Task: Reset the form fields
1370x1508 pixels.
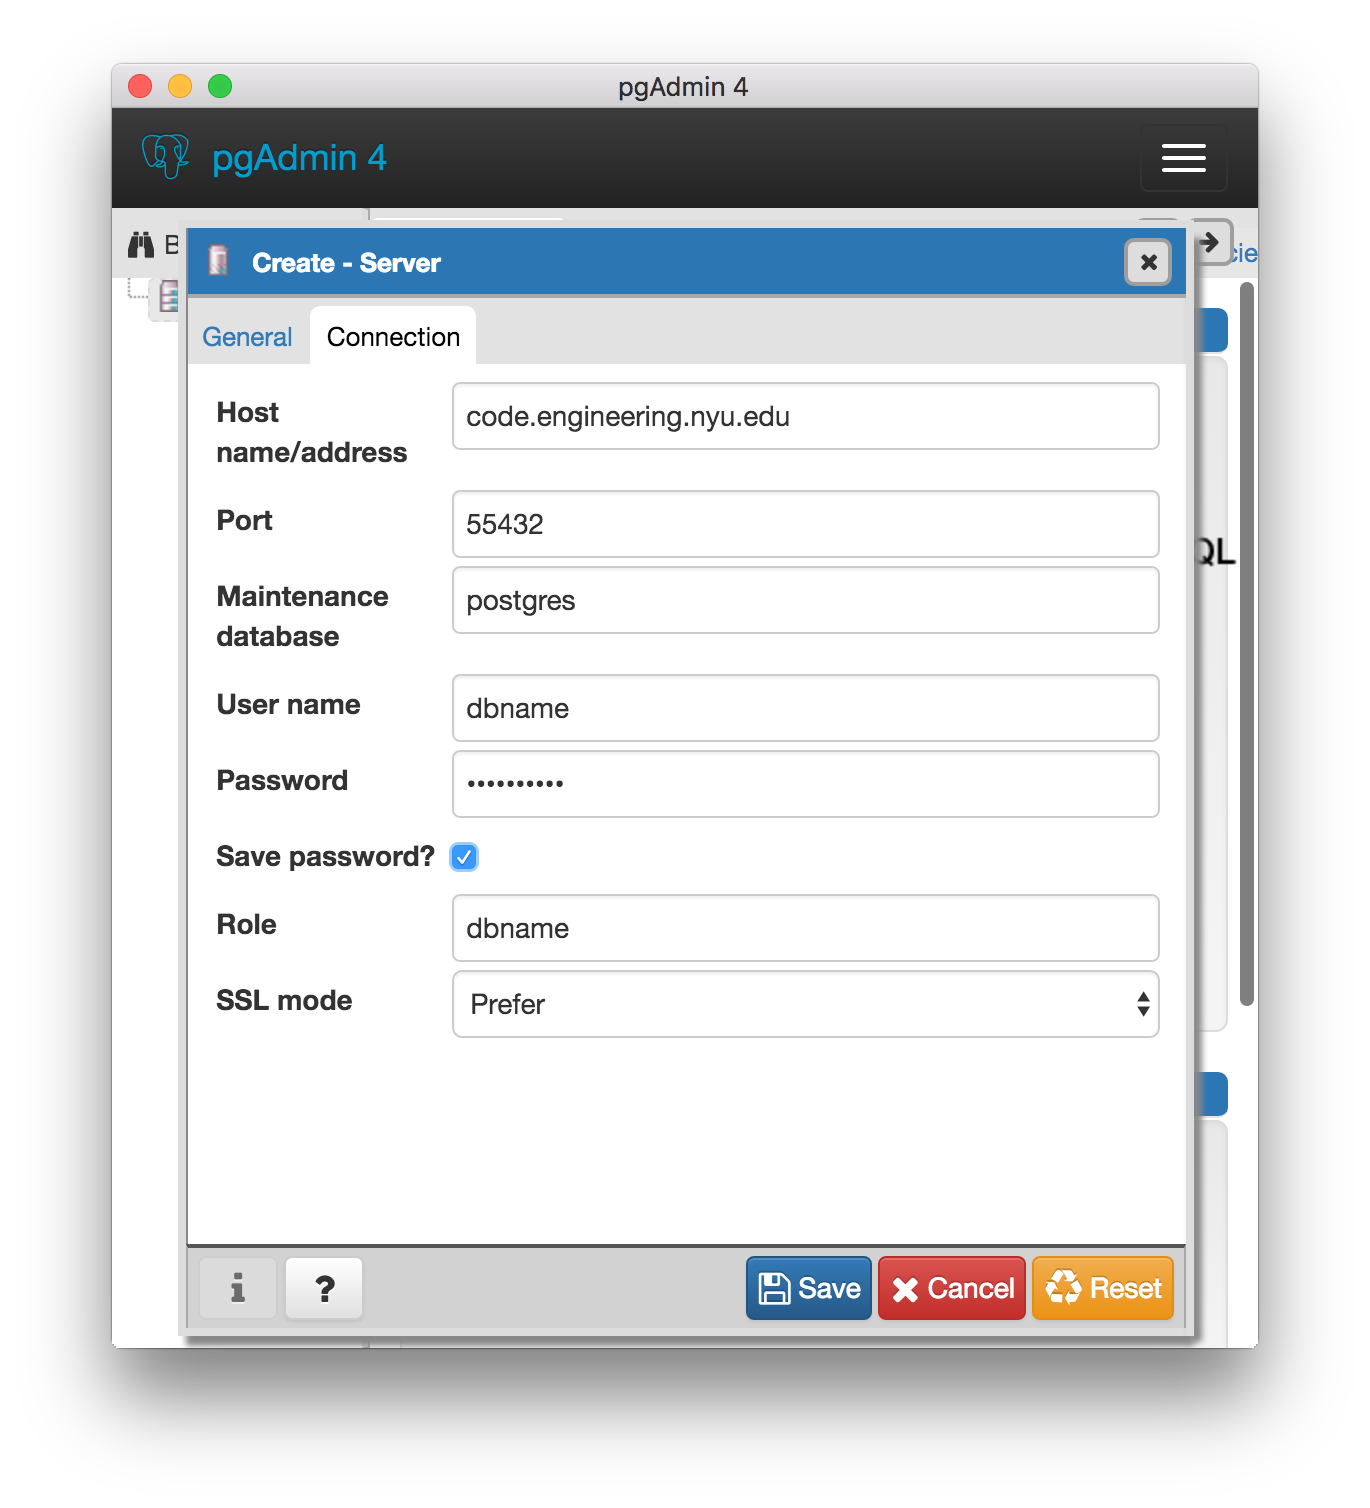Action: [x=1103, y=1288]
